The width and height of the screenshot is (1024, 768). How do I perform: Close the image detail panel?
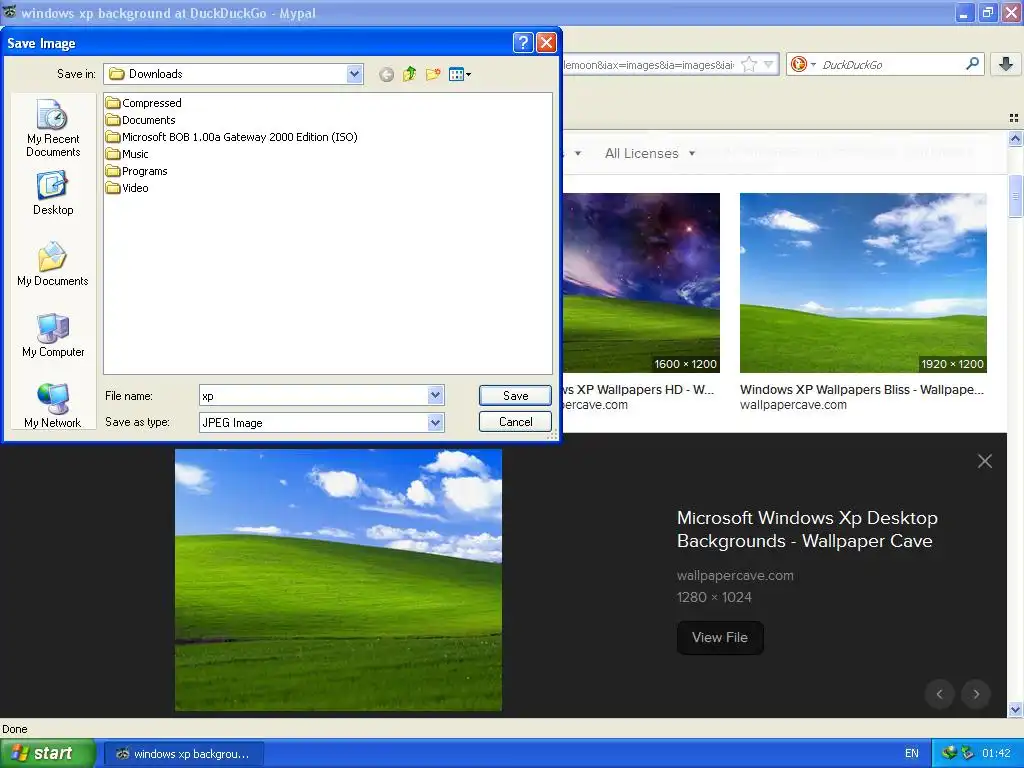click(x=985, y=461)
